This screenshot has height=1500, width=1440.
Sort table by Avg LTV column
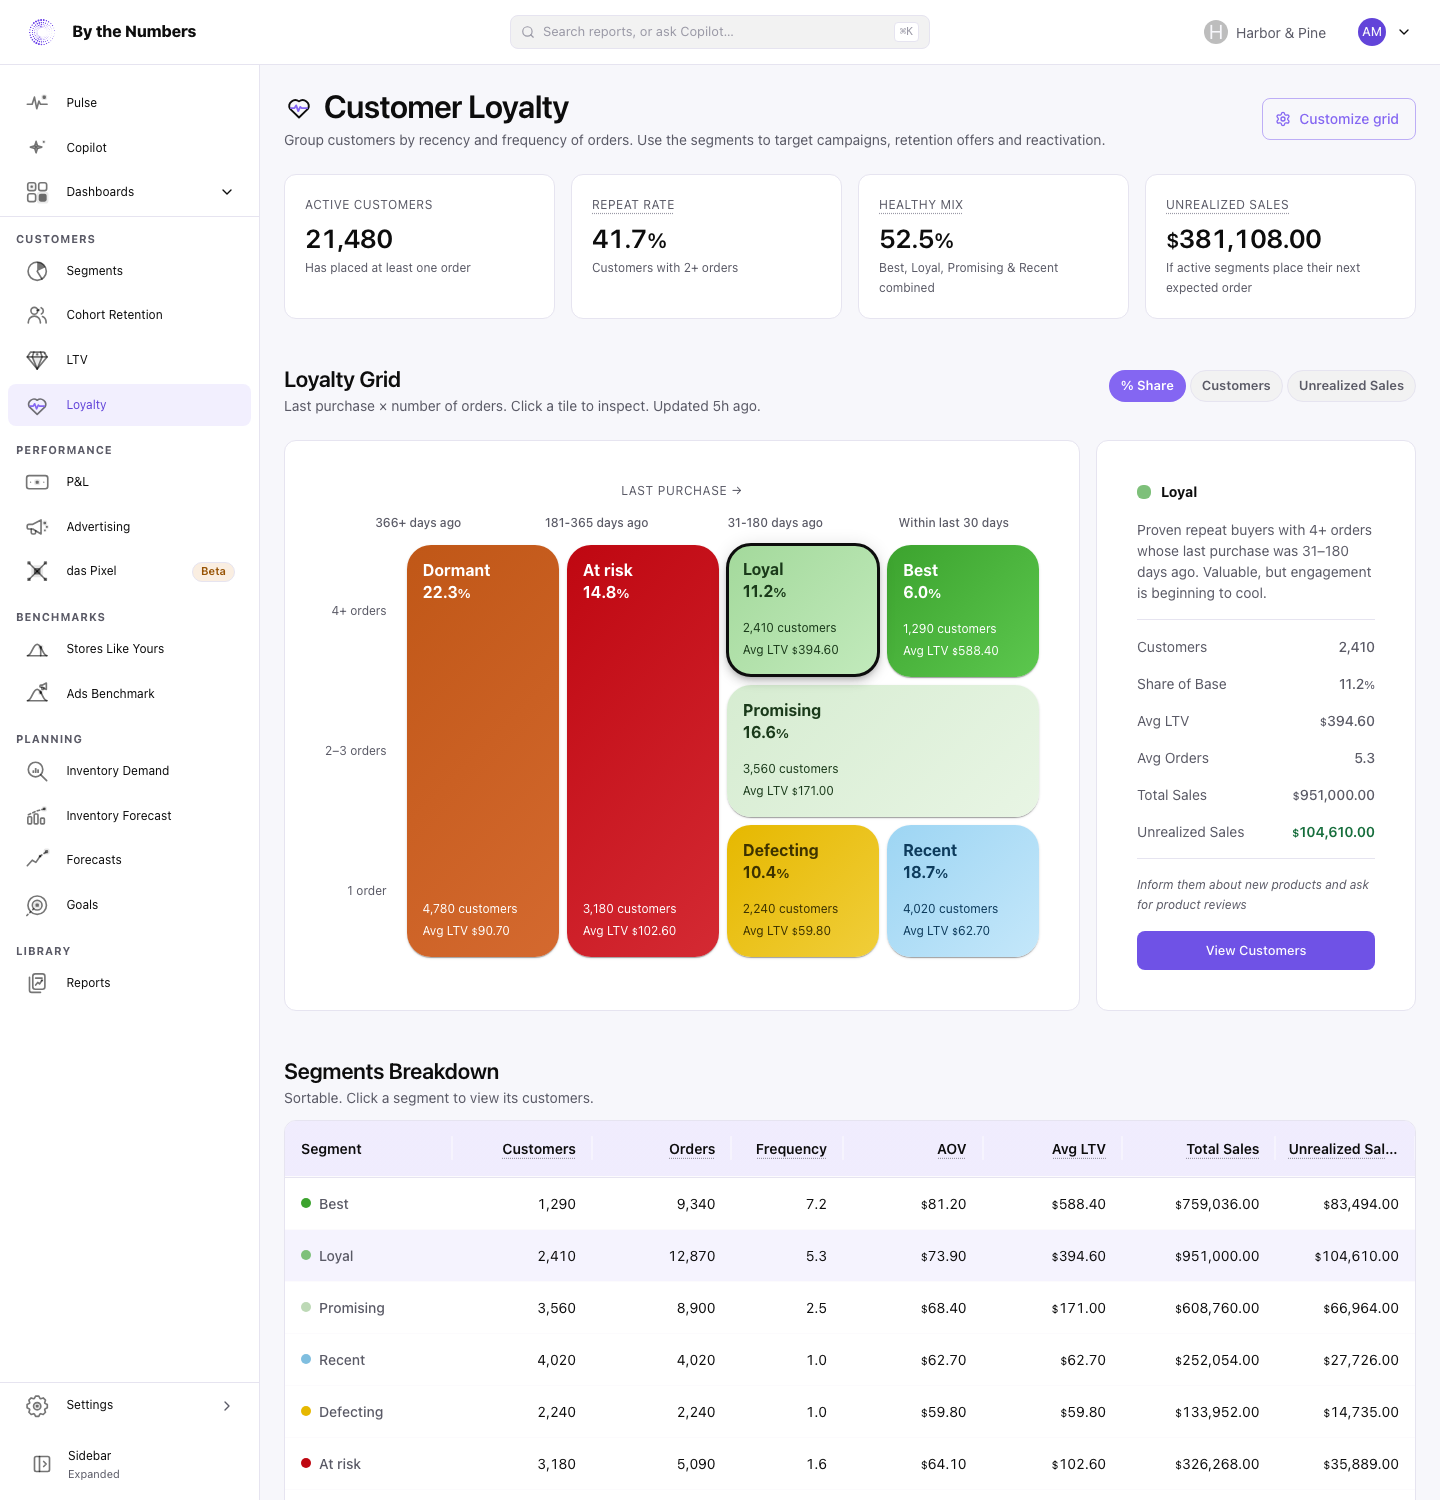click(x=1079, y=1149)
